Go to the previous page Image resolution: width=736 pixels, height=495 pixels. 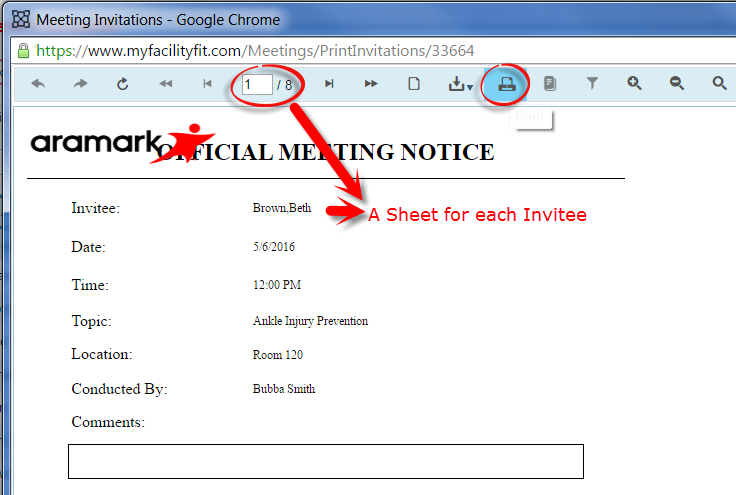(x=207, y=84)
